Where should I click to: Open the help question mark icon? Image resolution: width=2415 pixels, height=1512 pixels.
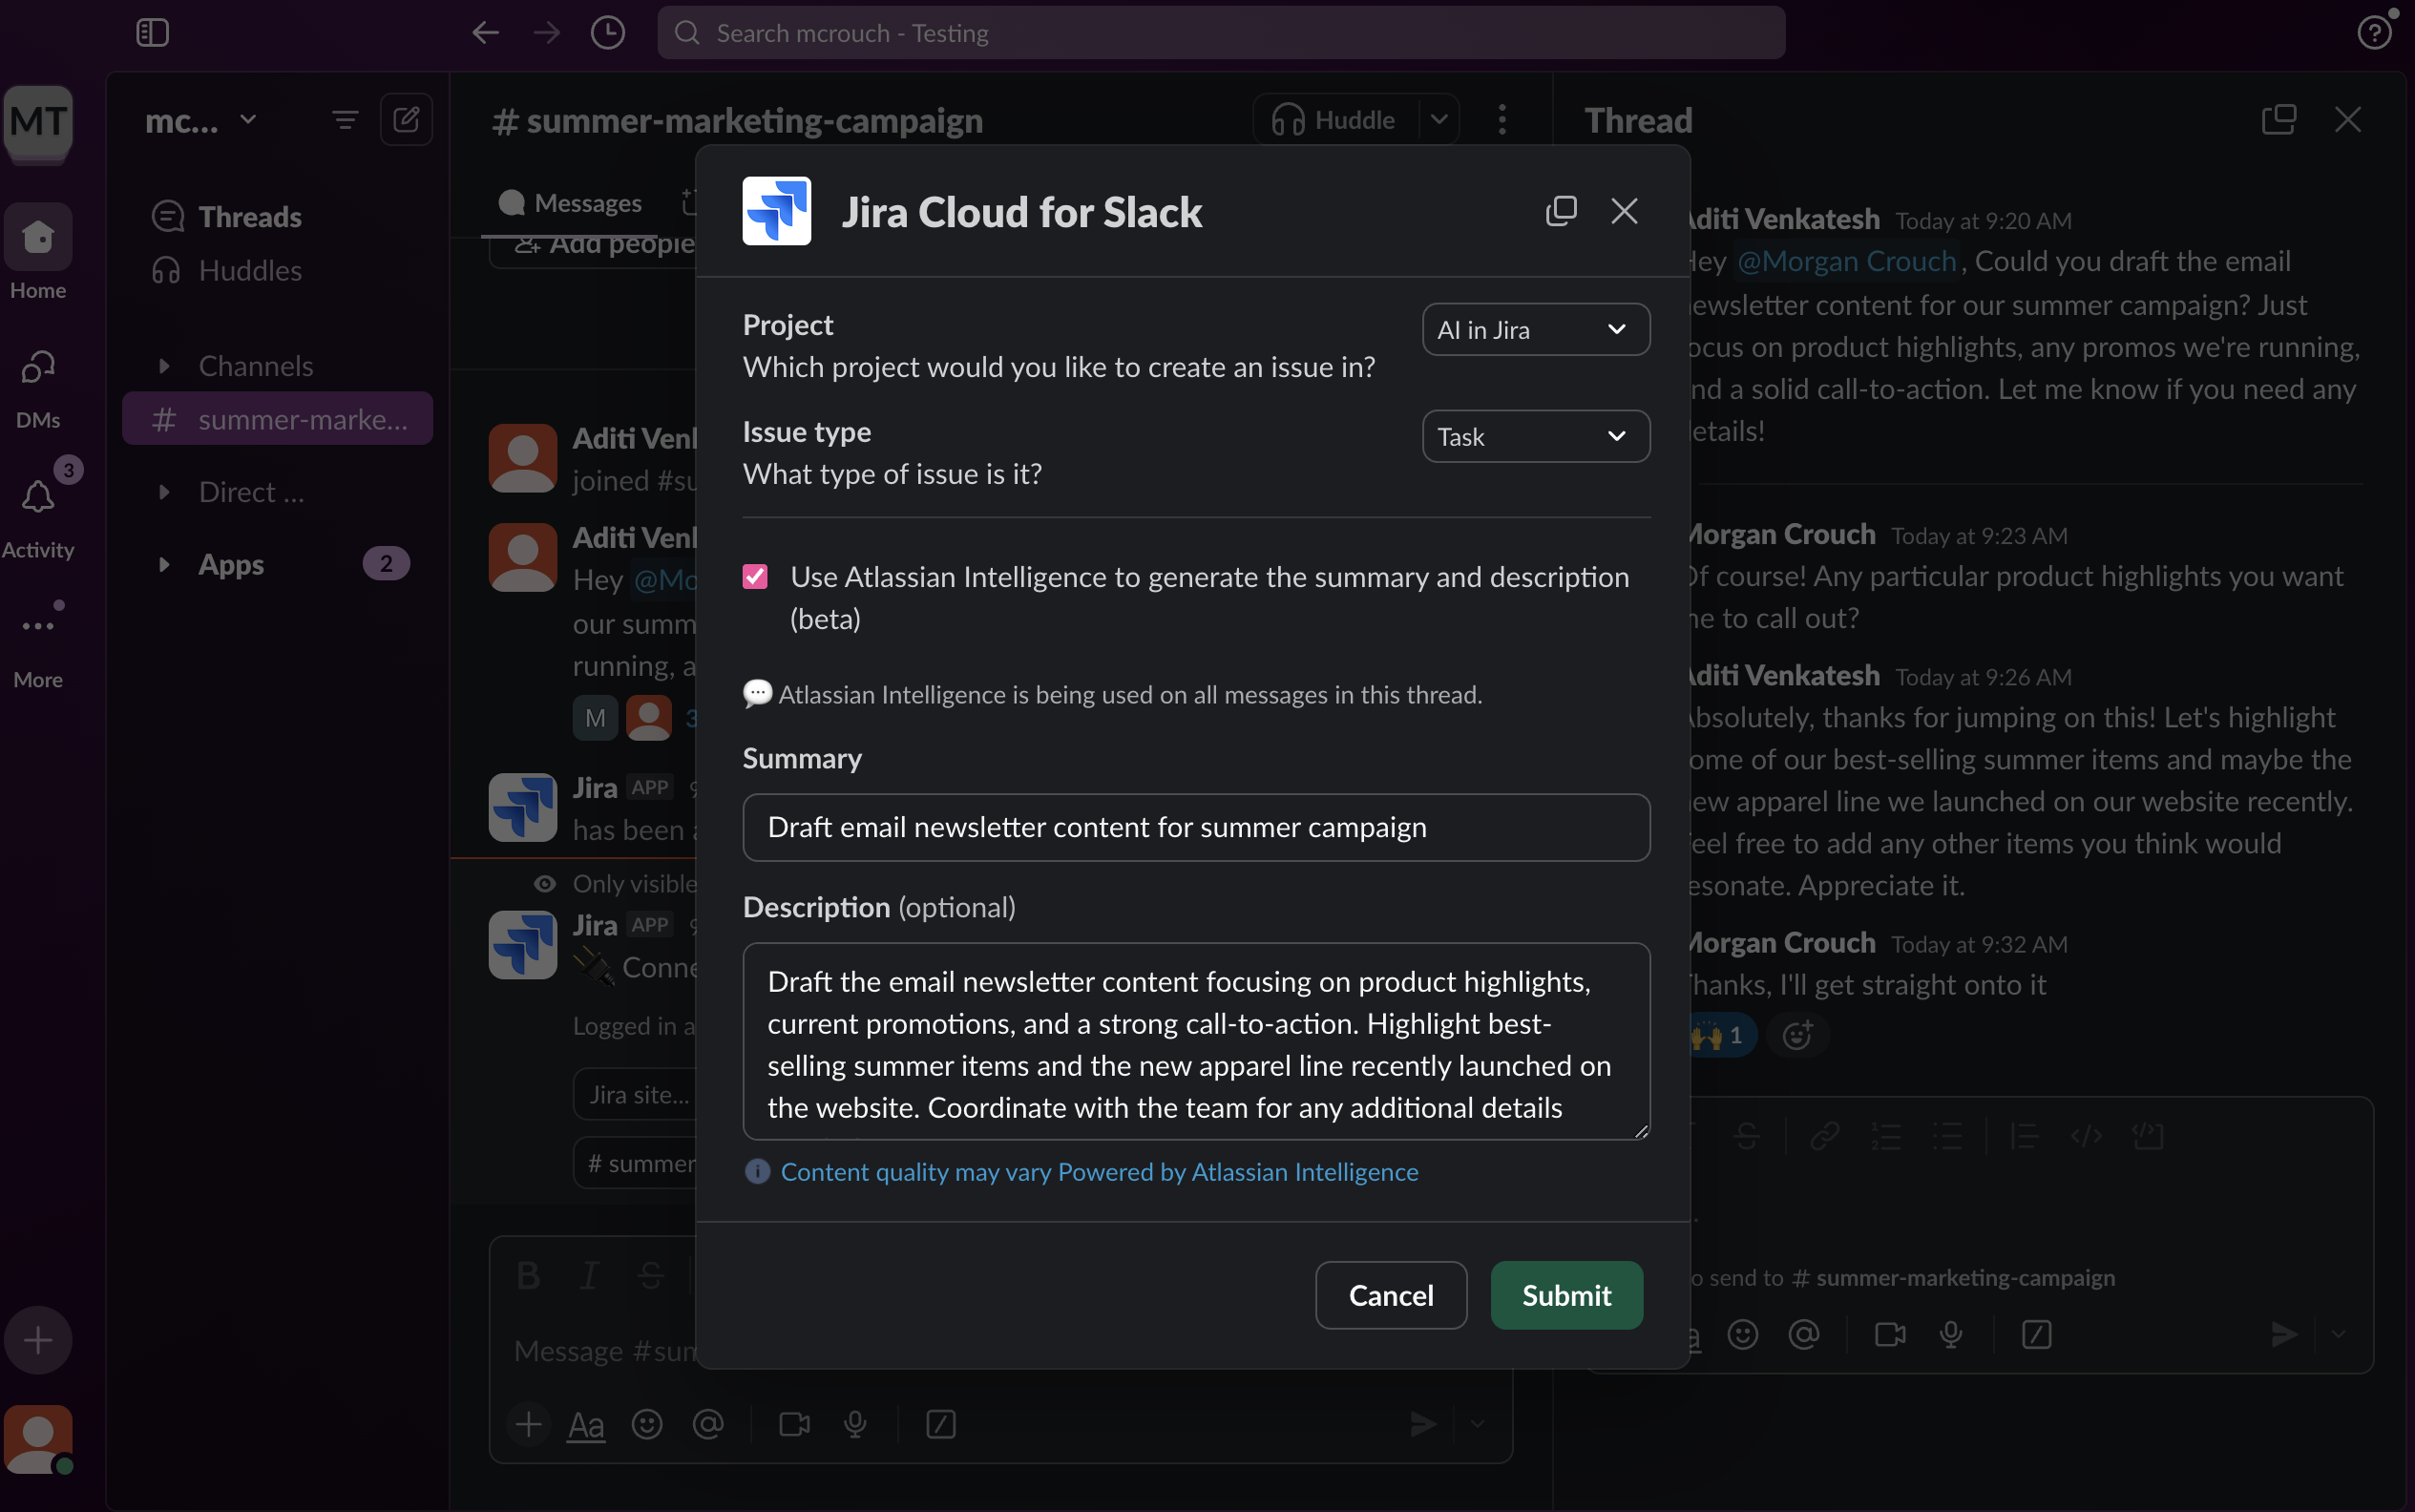[x=2374, y=33]
